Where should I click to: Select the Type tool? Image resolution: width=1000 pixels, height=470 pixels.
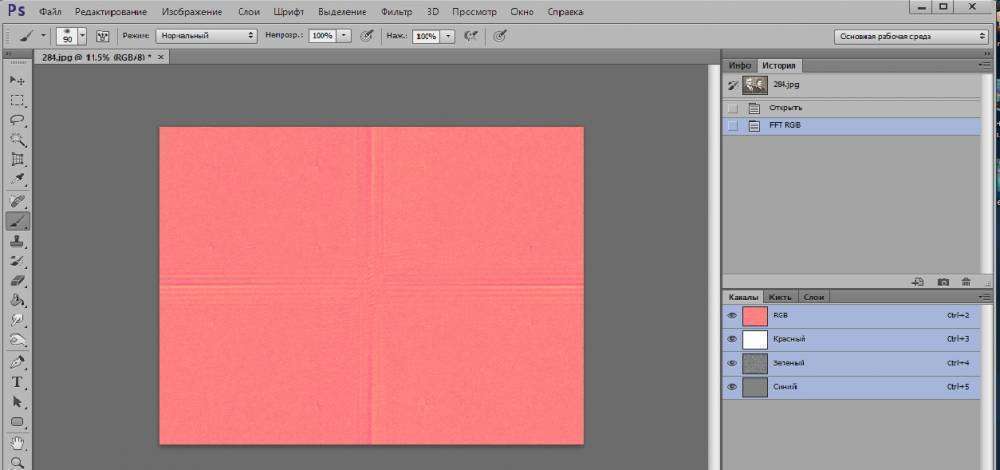point(17,382)
